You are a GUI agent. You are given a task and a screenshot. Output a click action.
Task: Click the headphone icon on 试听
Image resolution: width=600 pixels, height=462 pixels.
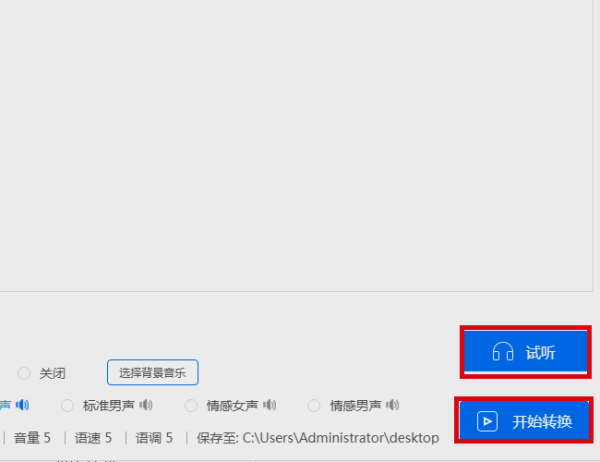[x=503, y=351]
